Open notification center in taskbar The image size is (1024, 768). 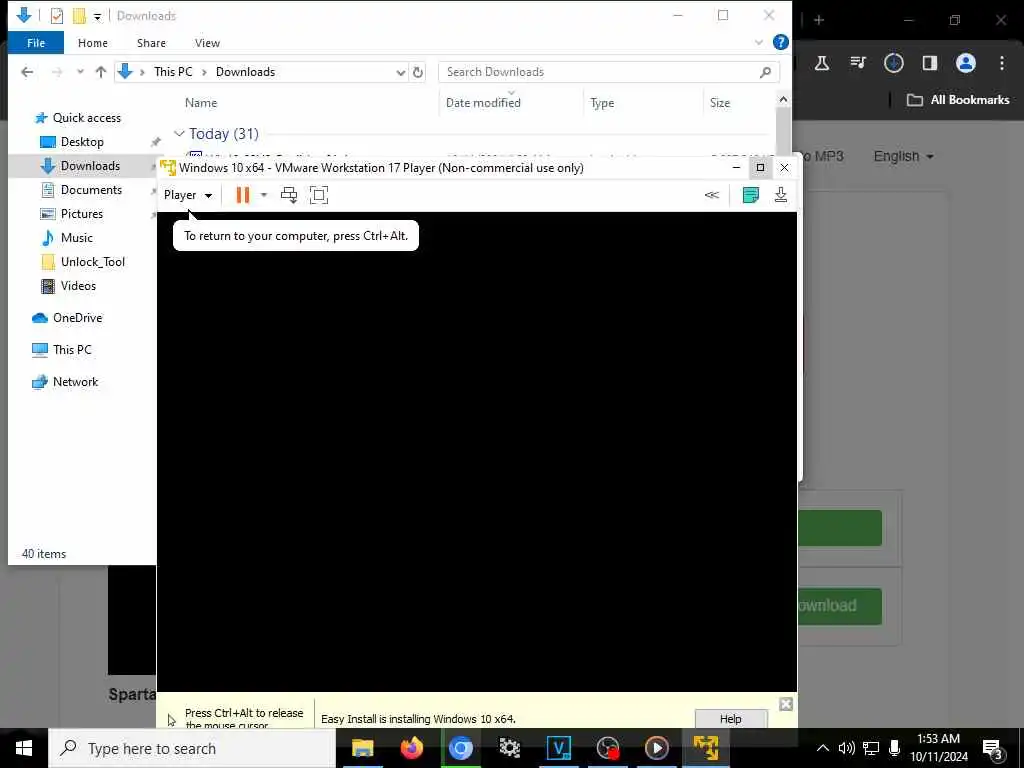tap(993, 748)
